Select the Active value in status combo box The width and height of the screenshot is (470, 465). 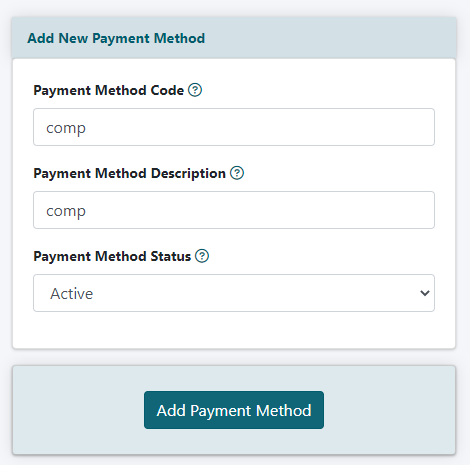coord(72,293)
